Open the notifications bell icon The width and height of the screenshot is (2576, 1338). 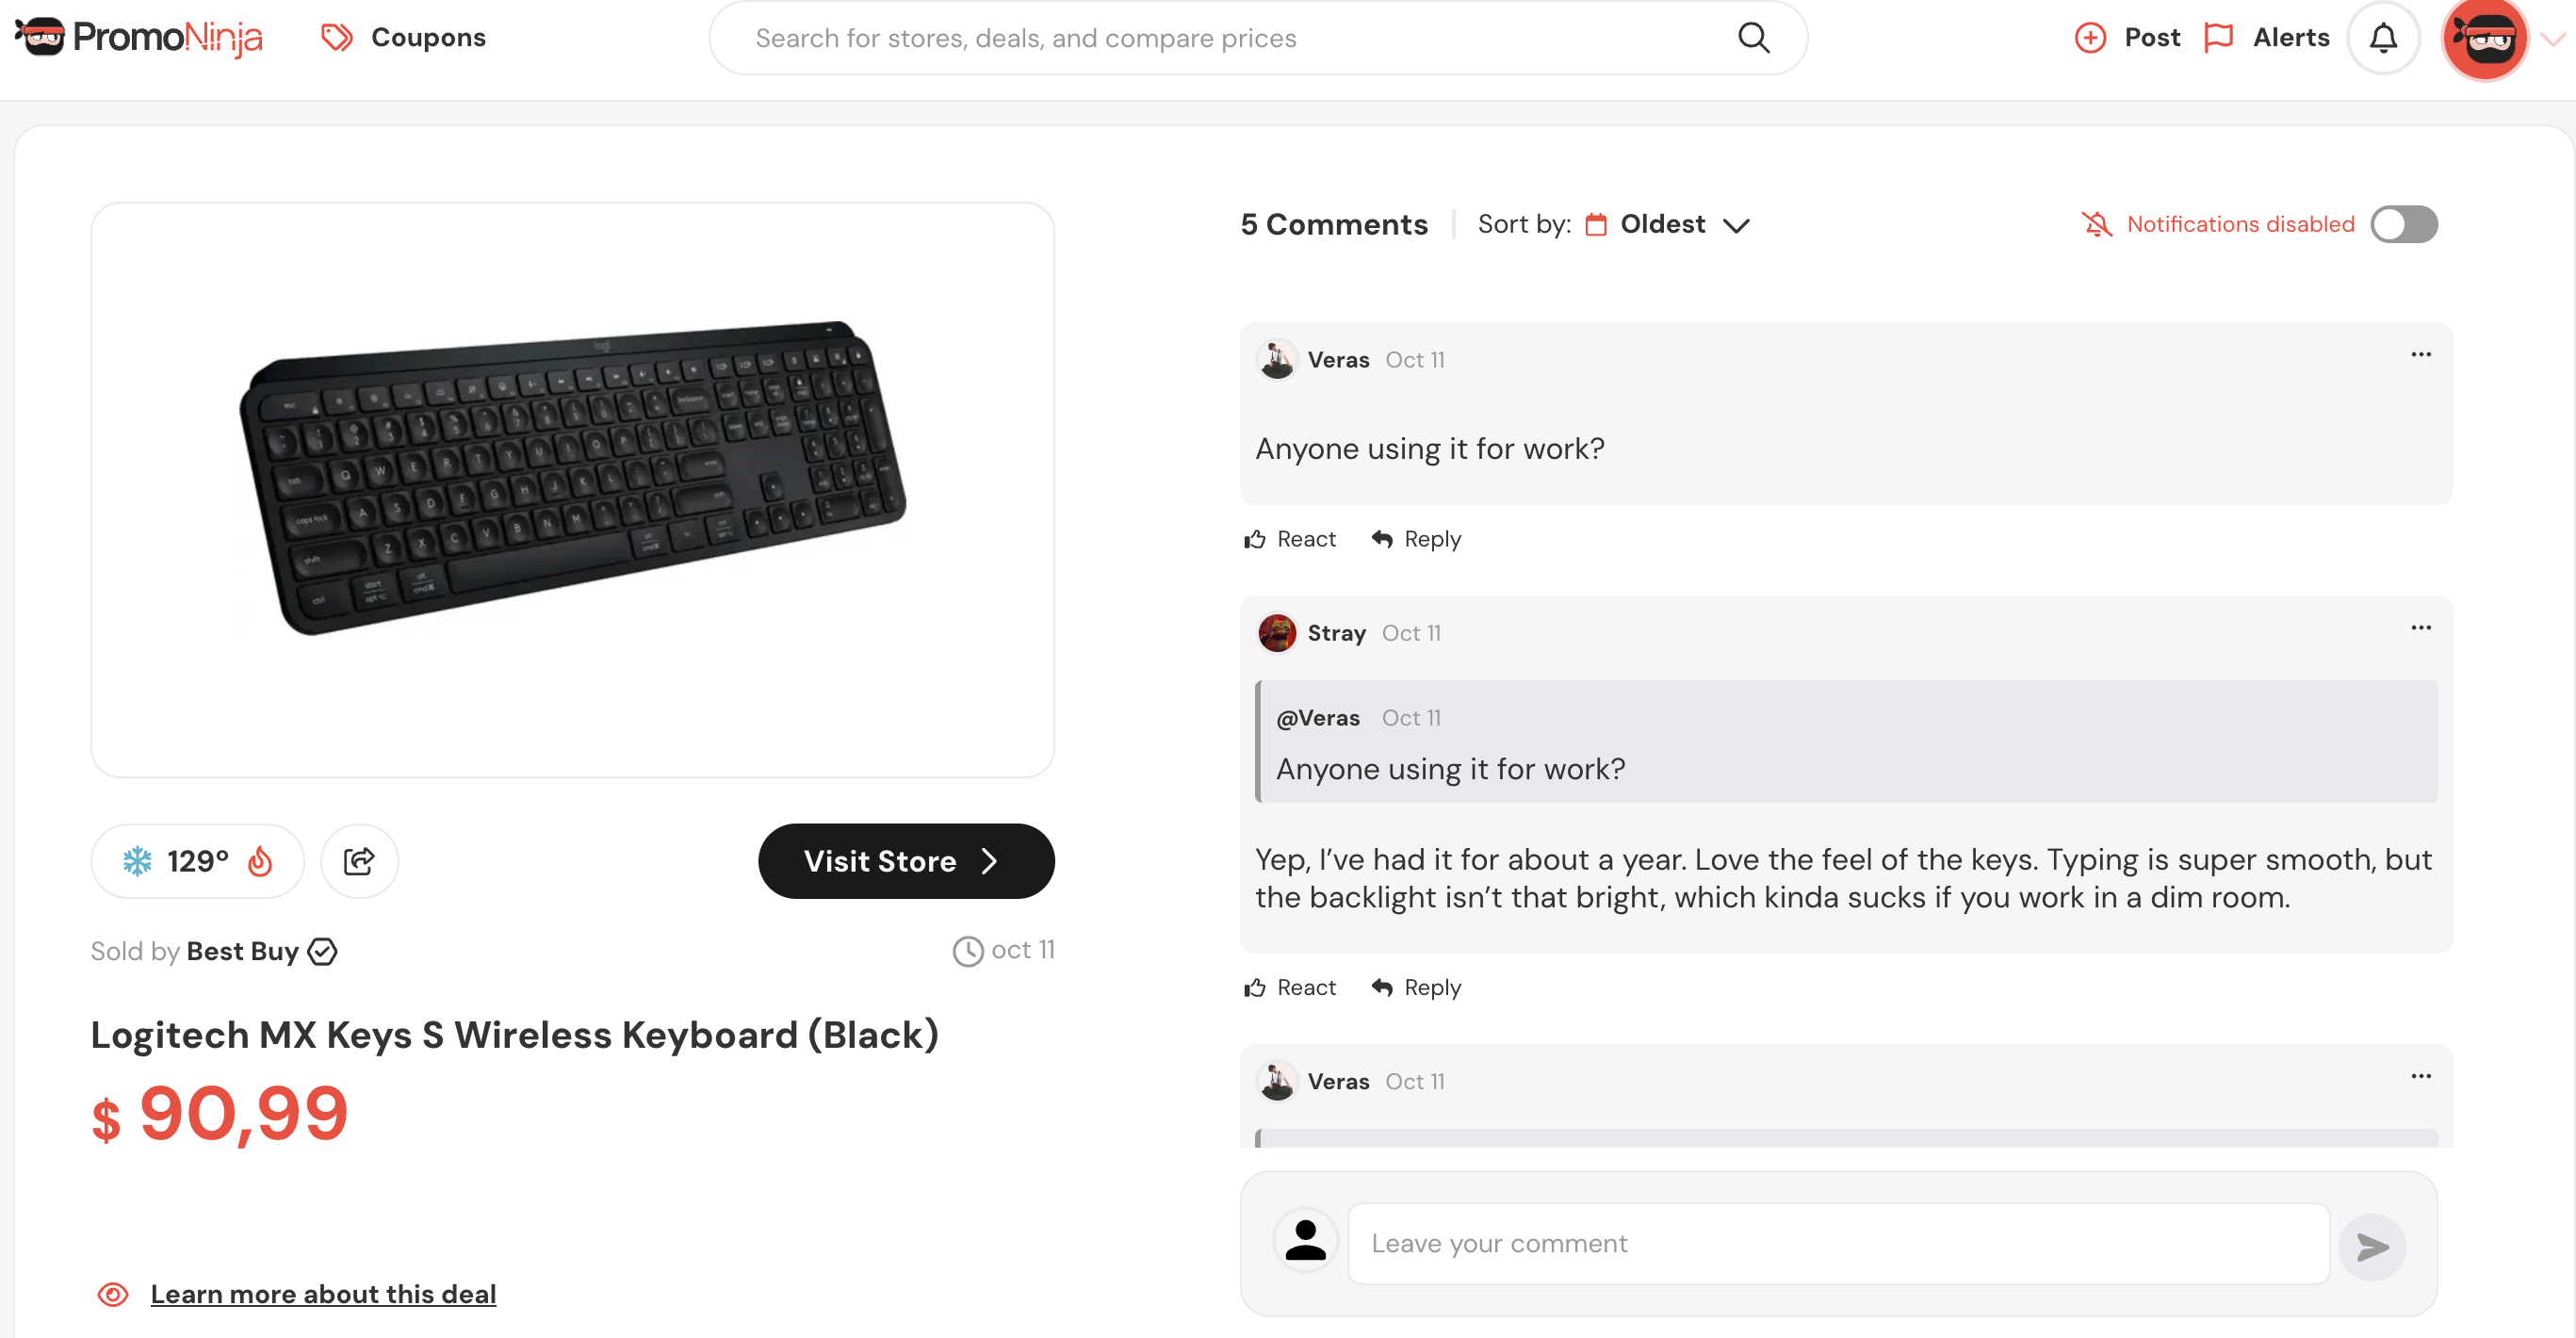[x=2383, y=38]
